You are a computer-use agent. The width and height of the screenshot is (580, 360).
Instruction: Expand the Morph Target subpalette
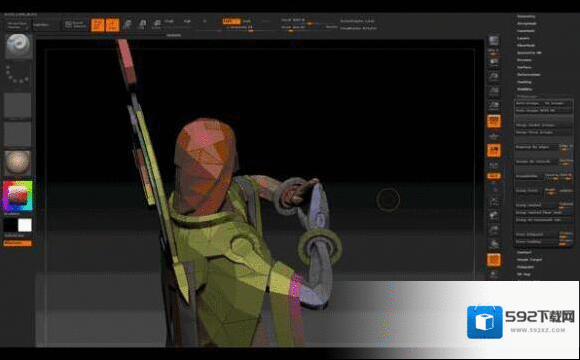click(x=529, y=259)
